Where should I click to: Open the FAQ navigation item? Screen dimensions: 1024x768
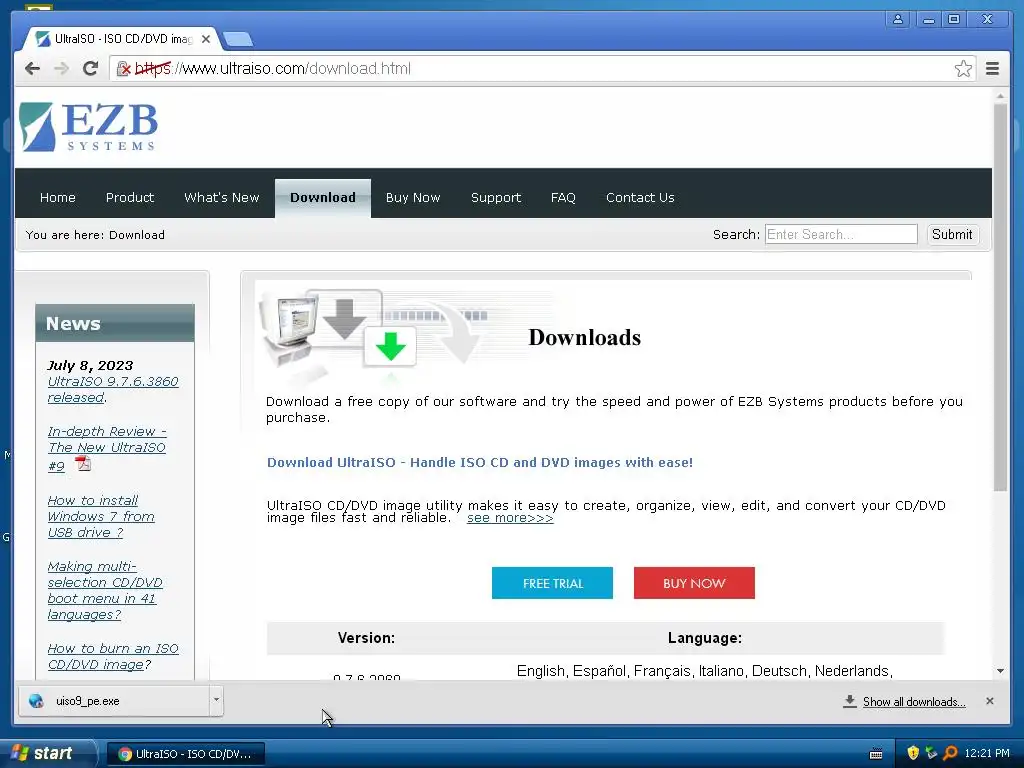pos(563,197)
